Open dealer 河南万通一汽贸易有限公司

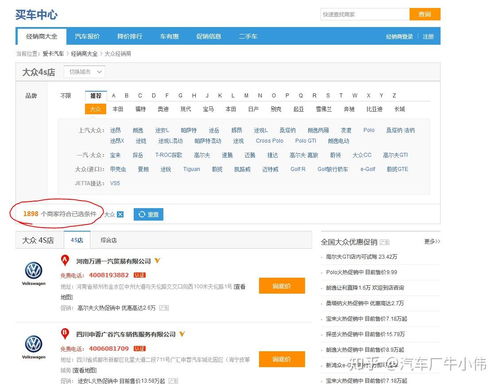point(113,261)
